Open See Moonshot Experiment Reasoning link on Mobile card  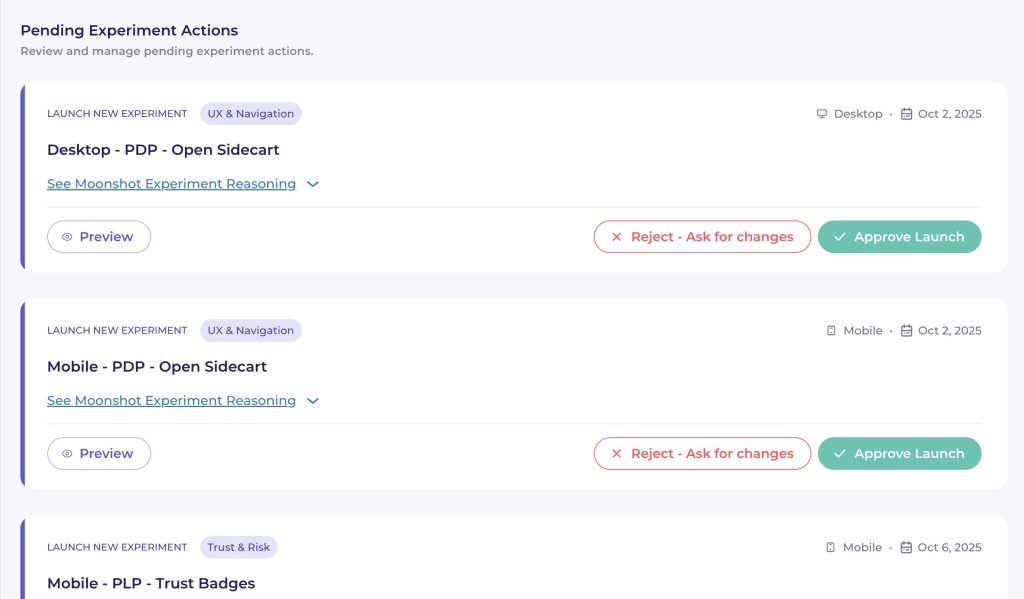tap(171, 401)
